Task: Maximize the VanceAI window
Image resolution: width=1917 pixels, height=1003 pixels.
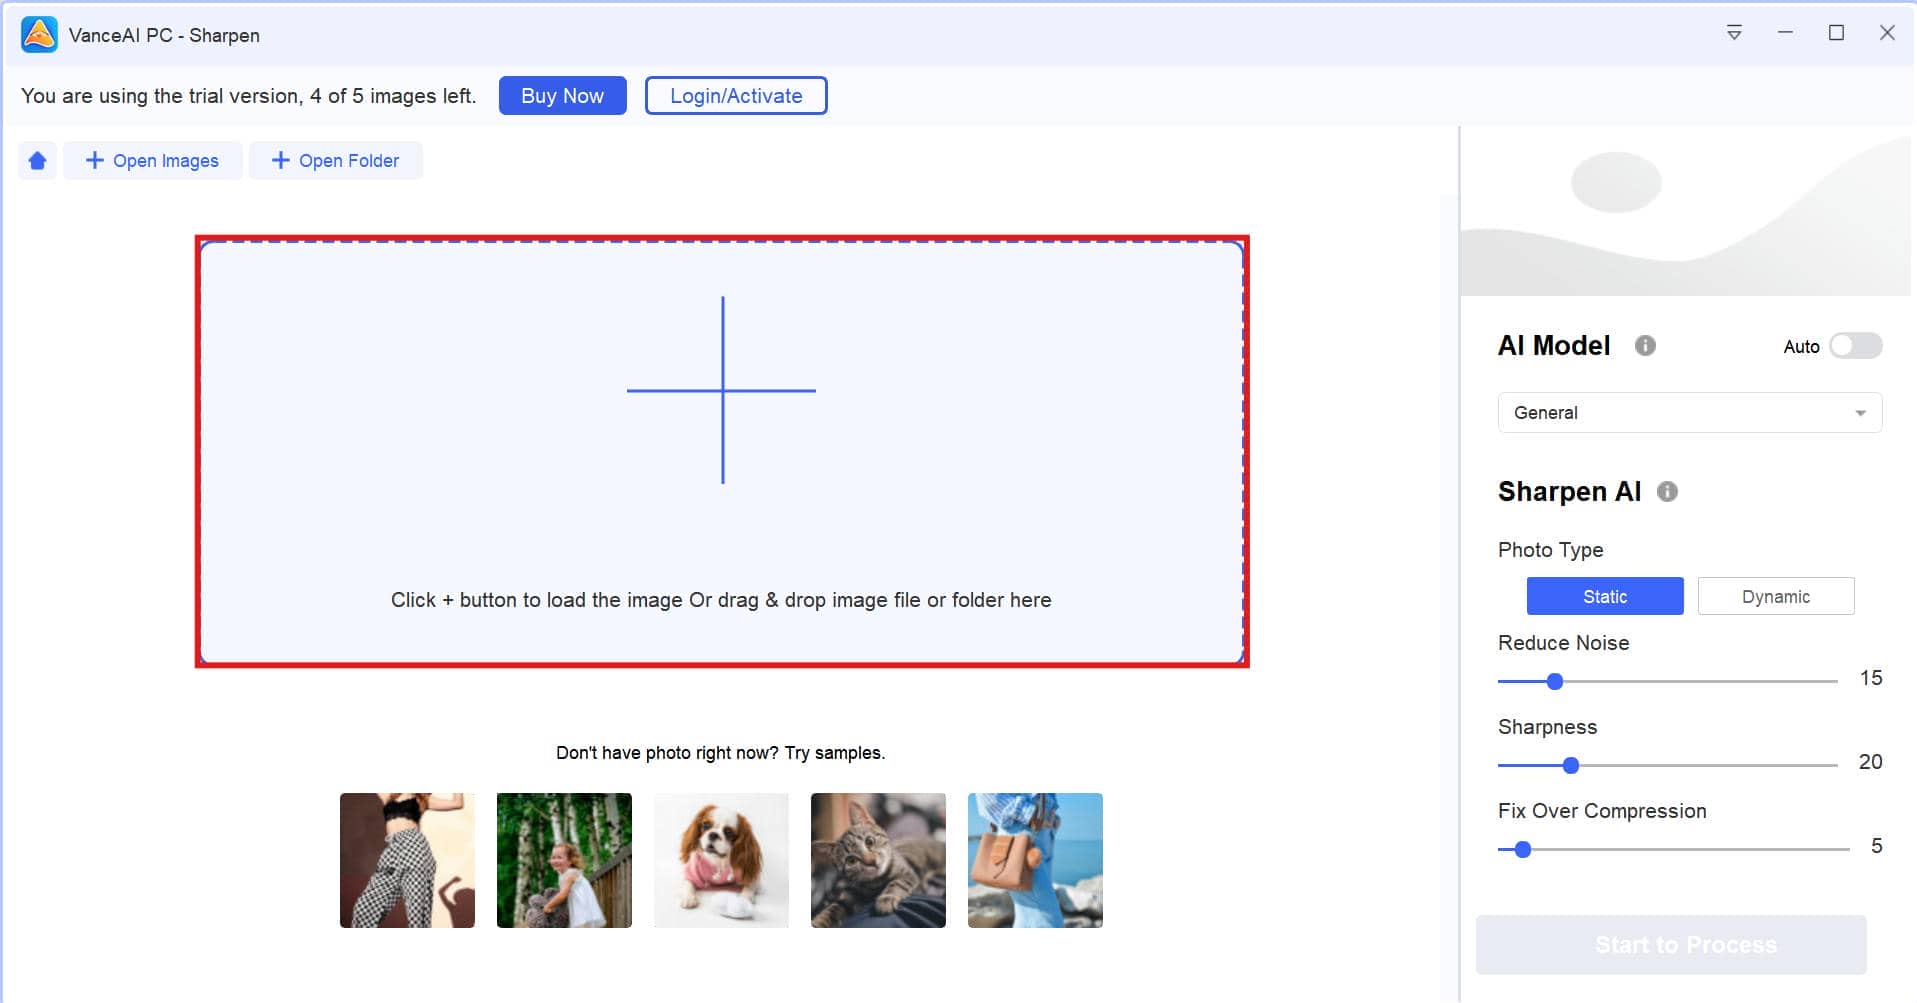Action: point(1836,33)
